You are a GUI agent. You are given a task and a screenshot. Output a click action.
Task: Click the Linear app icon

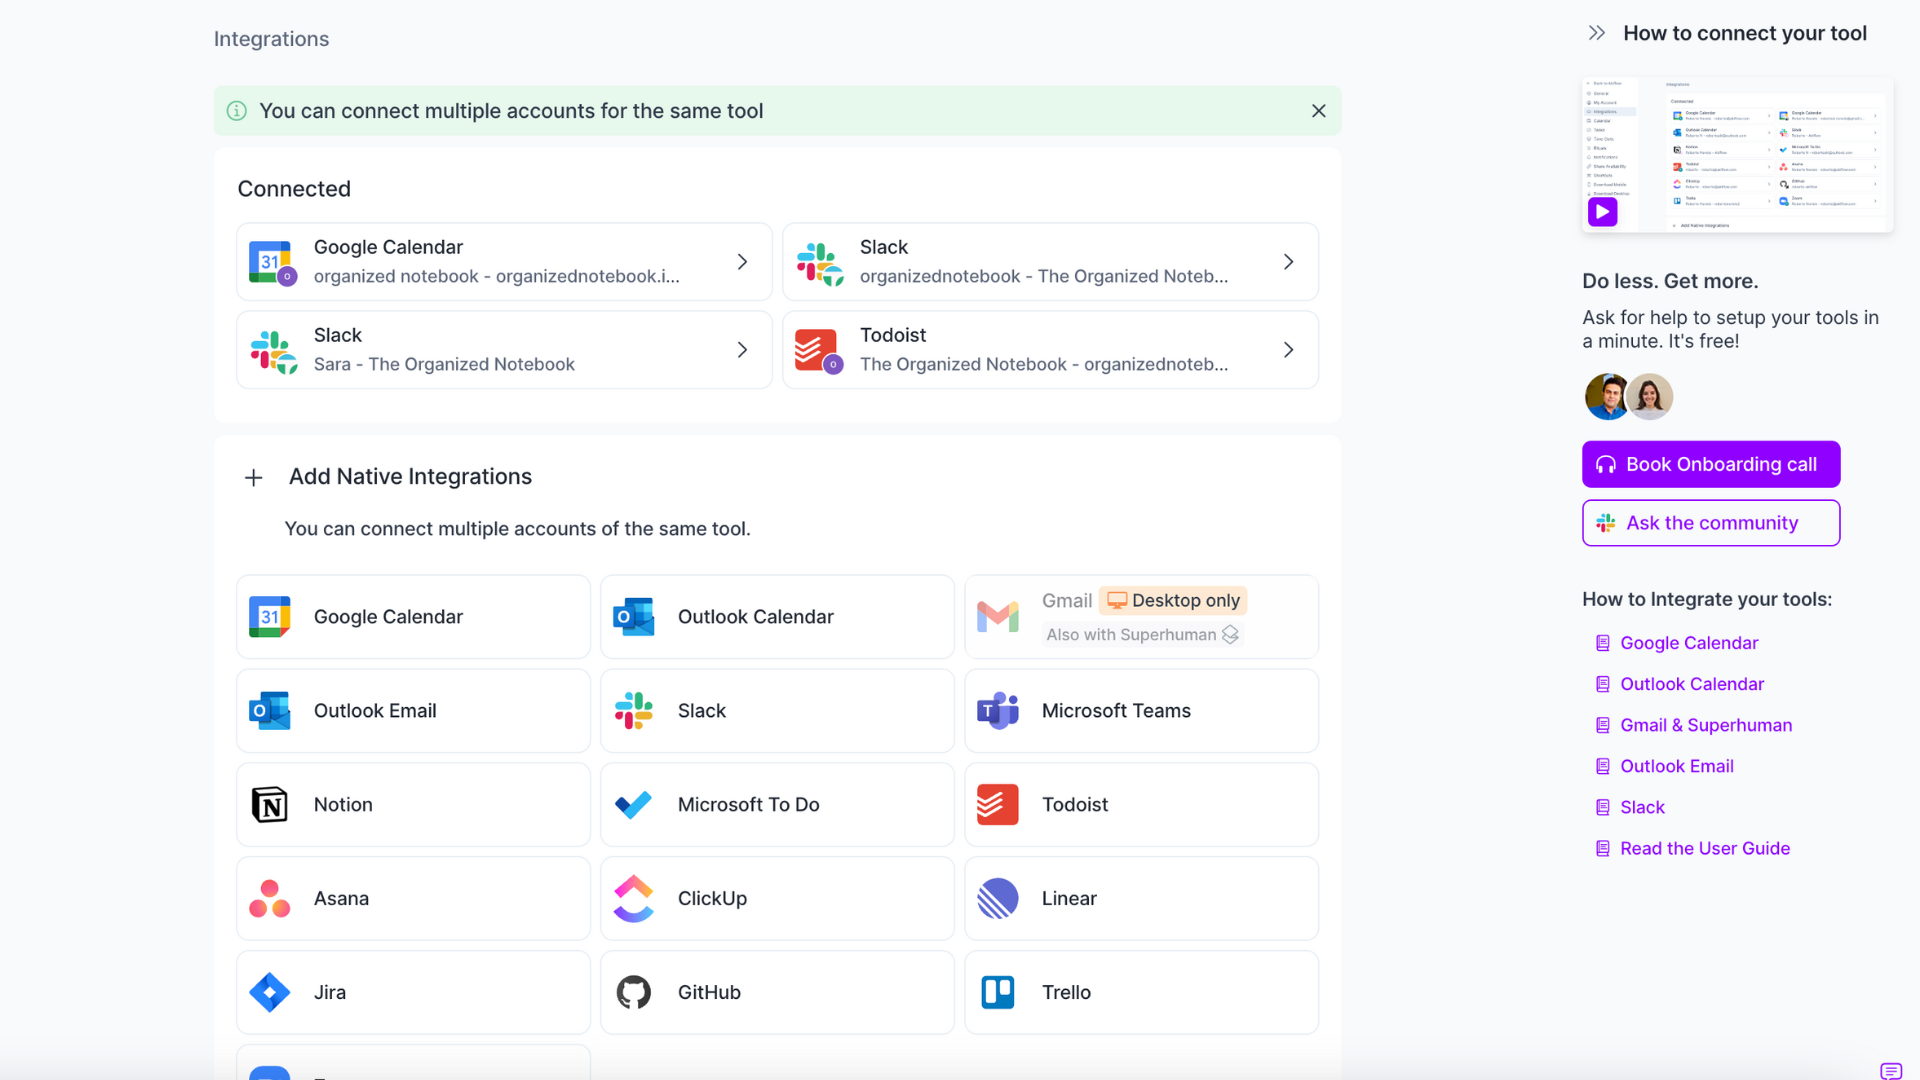(997, 898)
